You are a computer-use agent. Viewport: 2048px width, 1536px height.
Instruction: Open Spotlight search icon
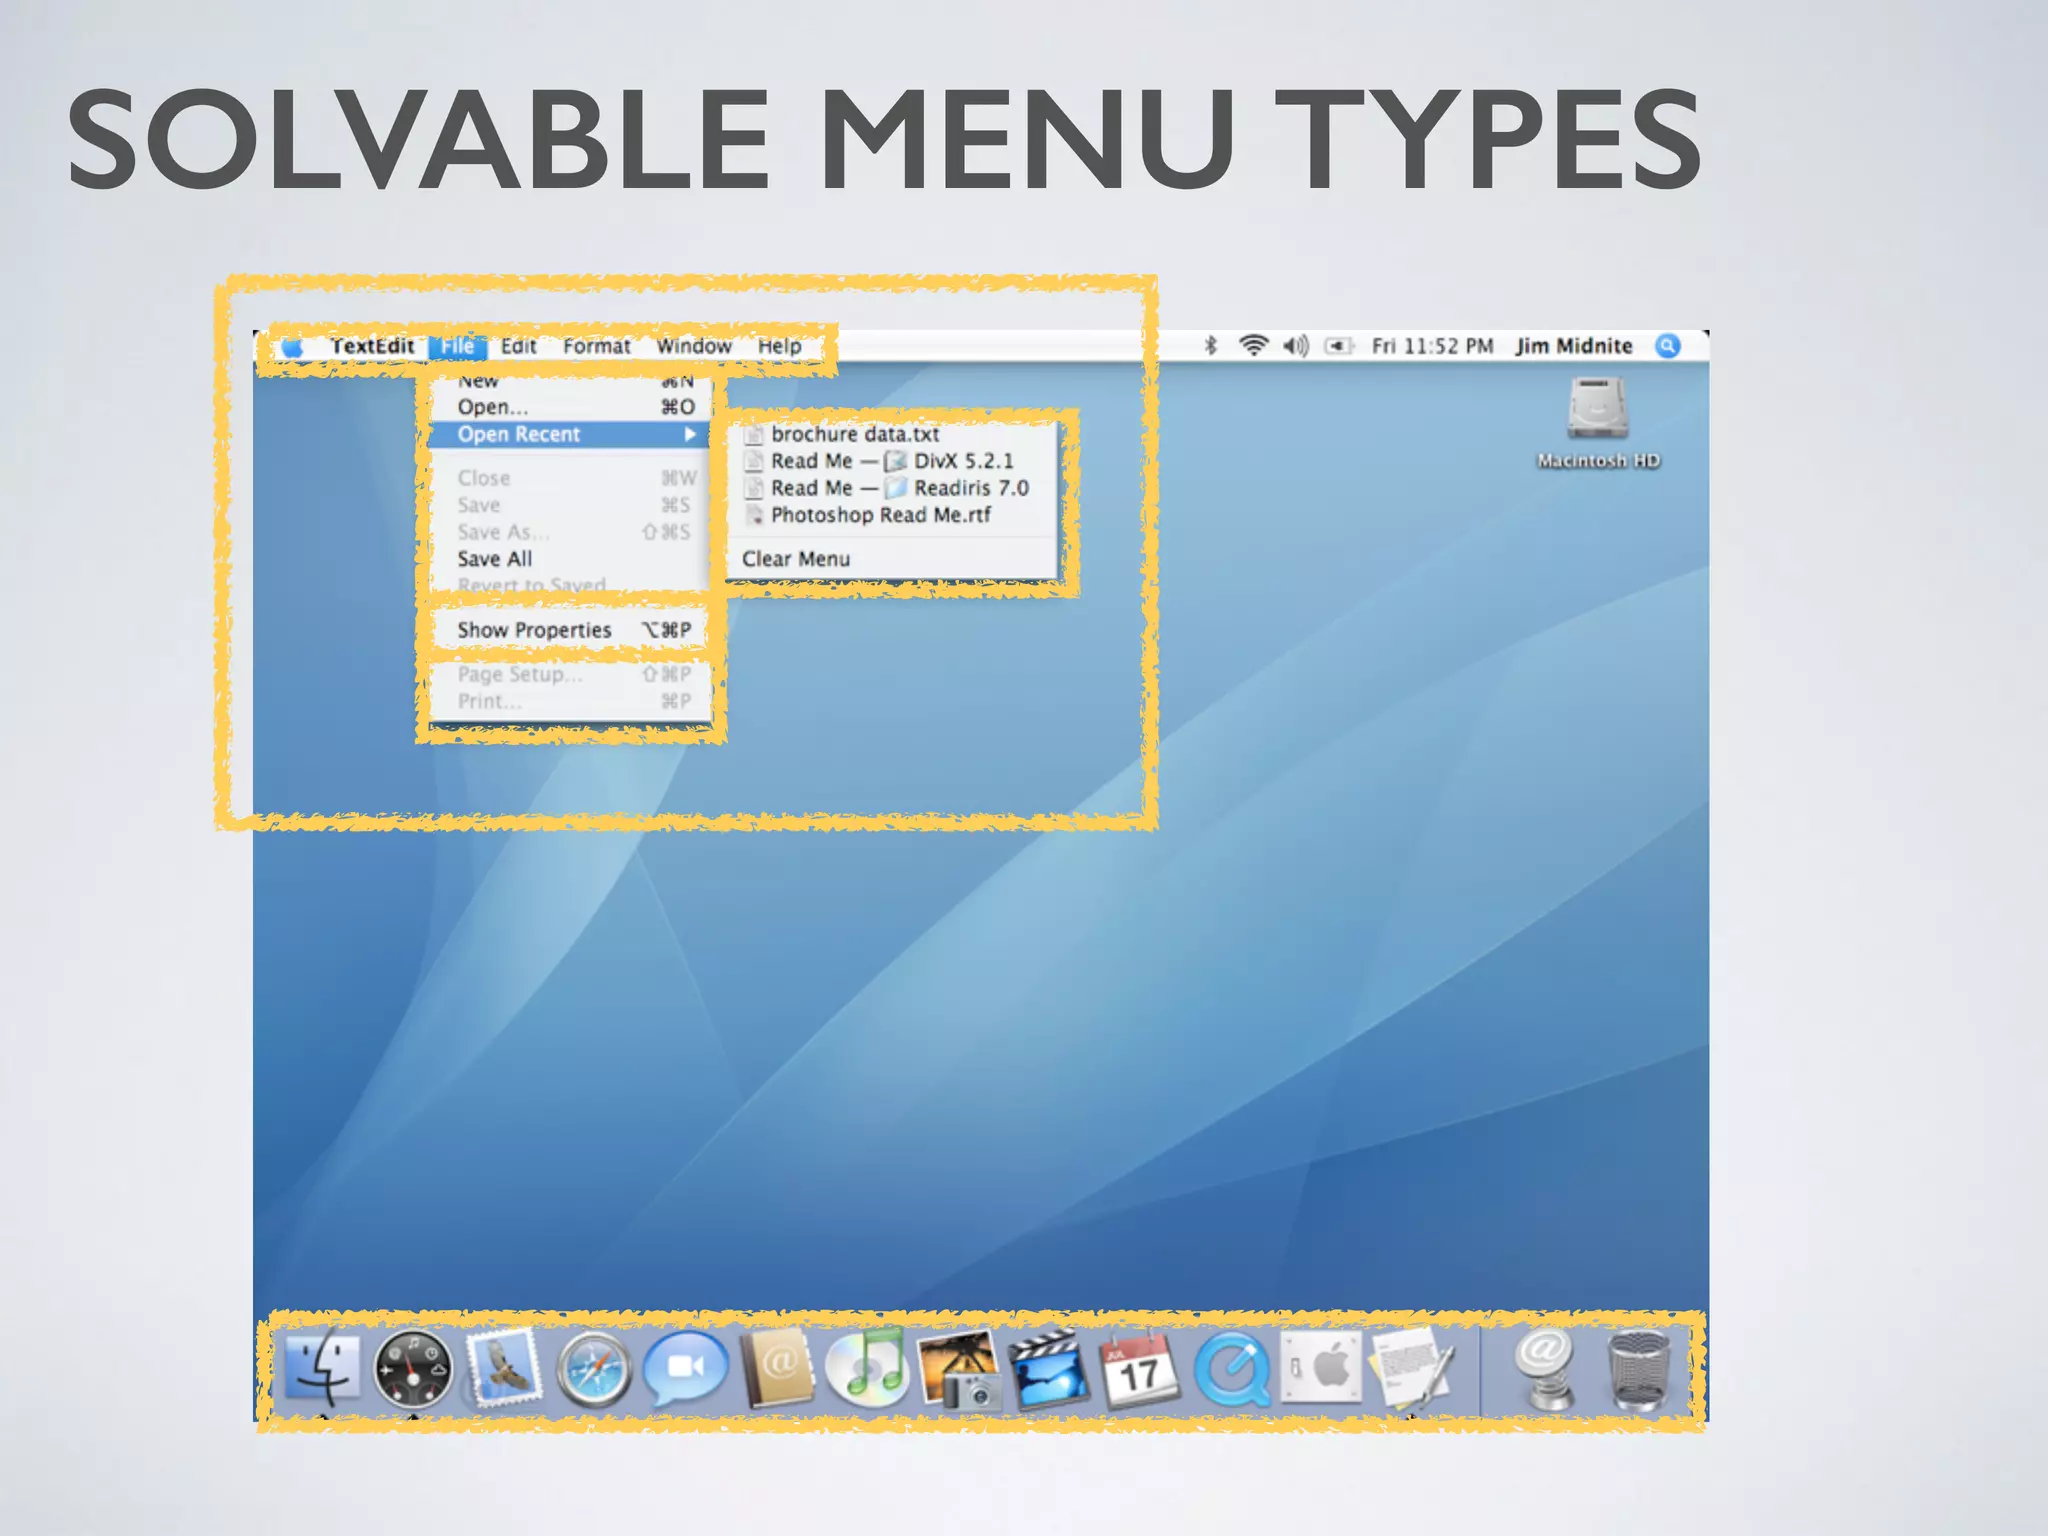tap(1668, 346)
